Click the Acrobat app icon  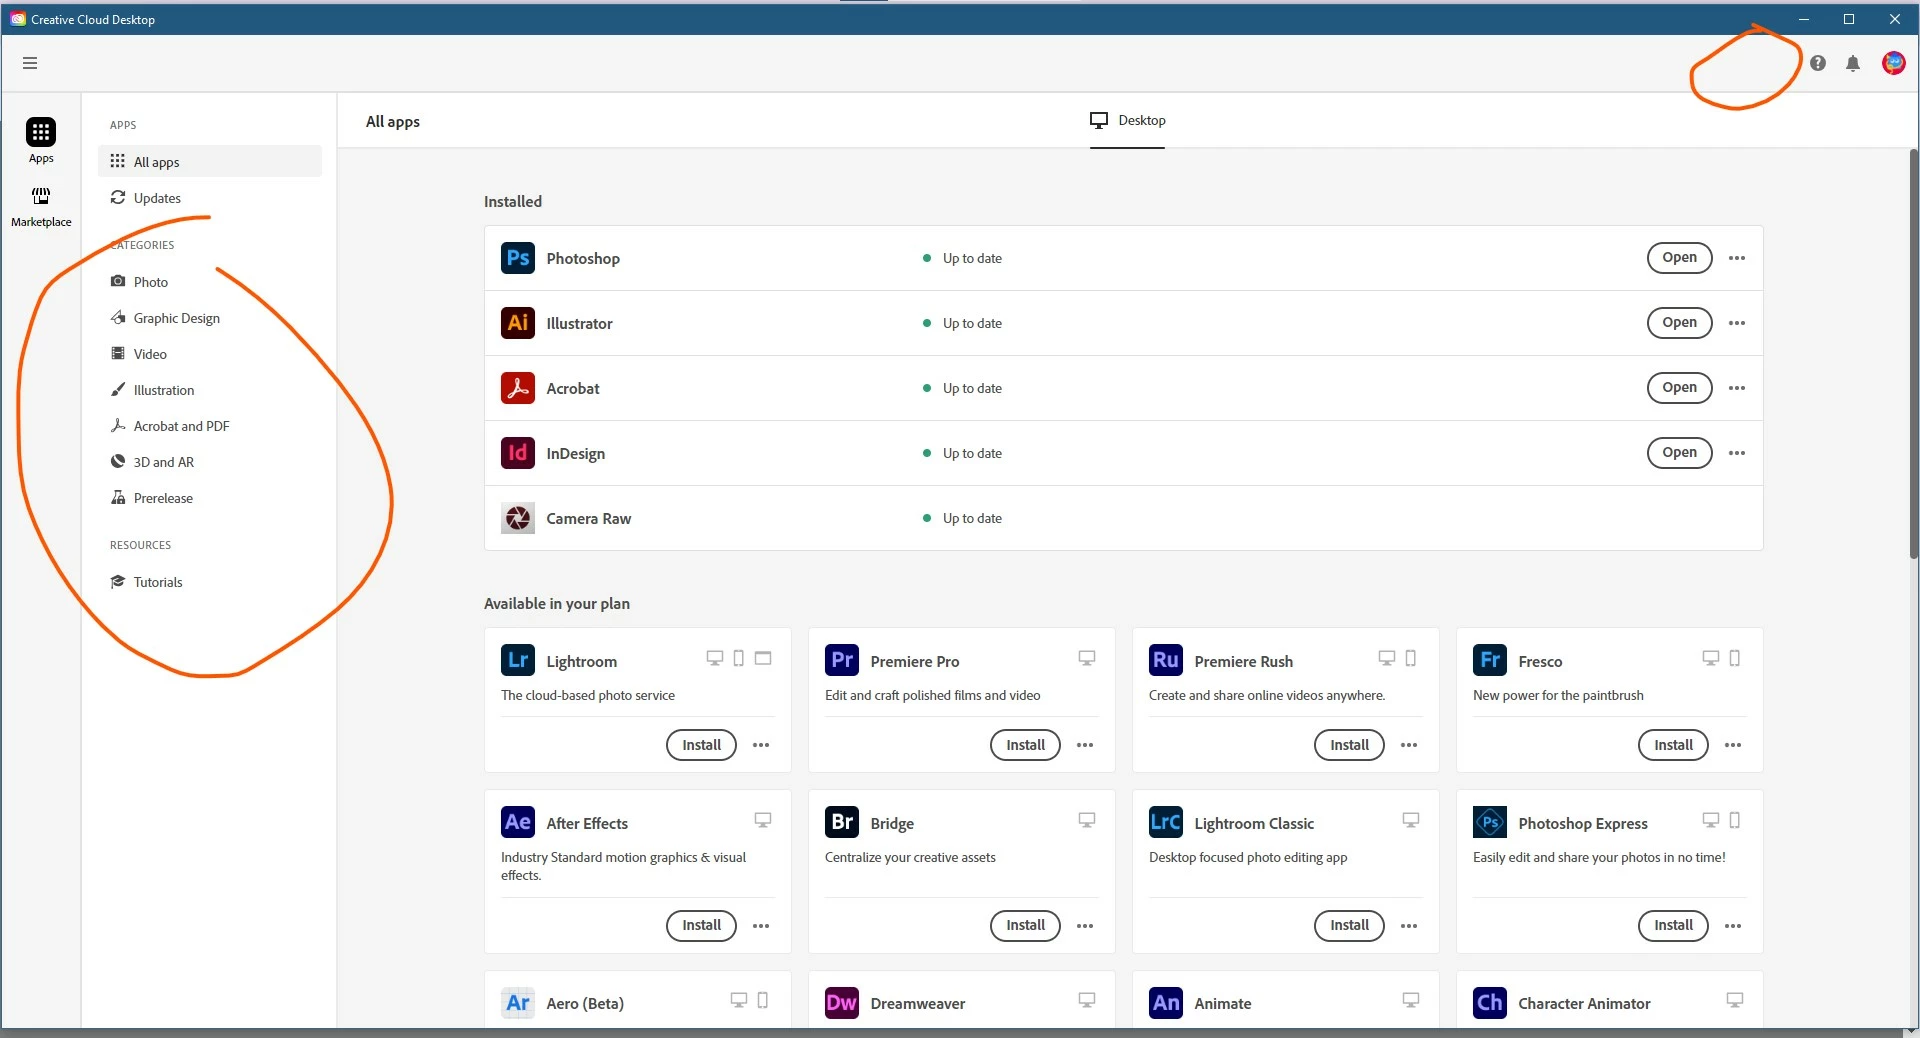(518, 388)
